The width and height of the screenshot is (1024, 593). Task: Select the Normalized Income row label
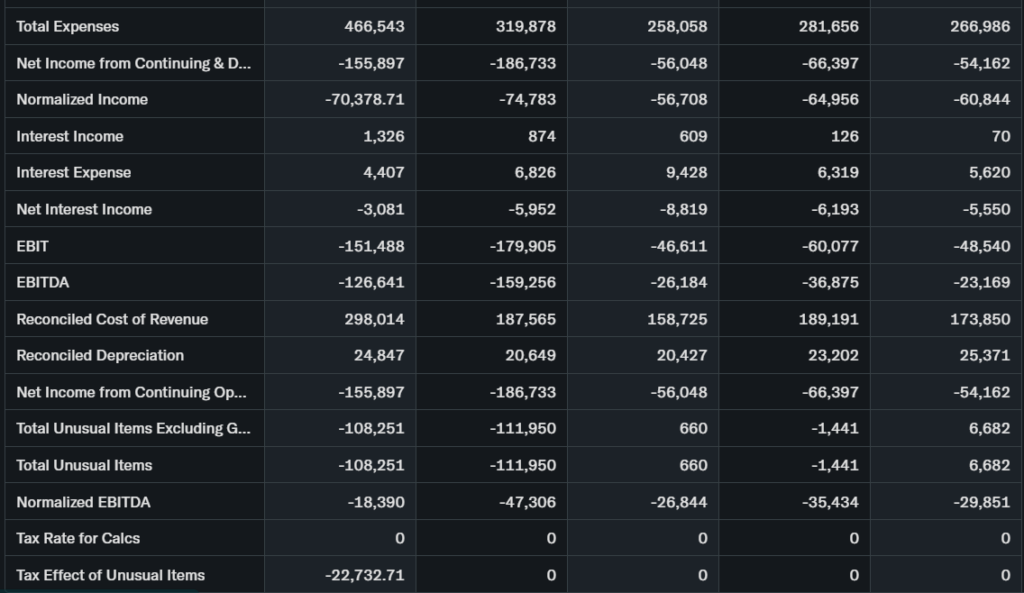click(82, 99)
